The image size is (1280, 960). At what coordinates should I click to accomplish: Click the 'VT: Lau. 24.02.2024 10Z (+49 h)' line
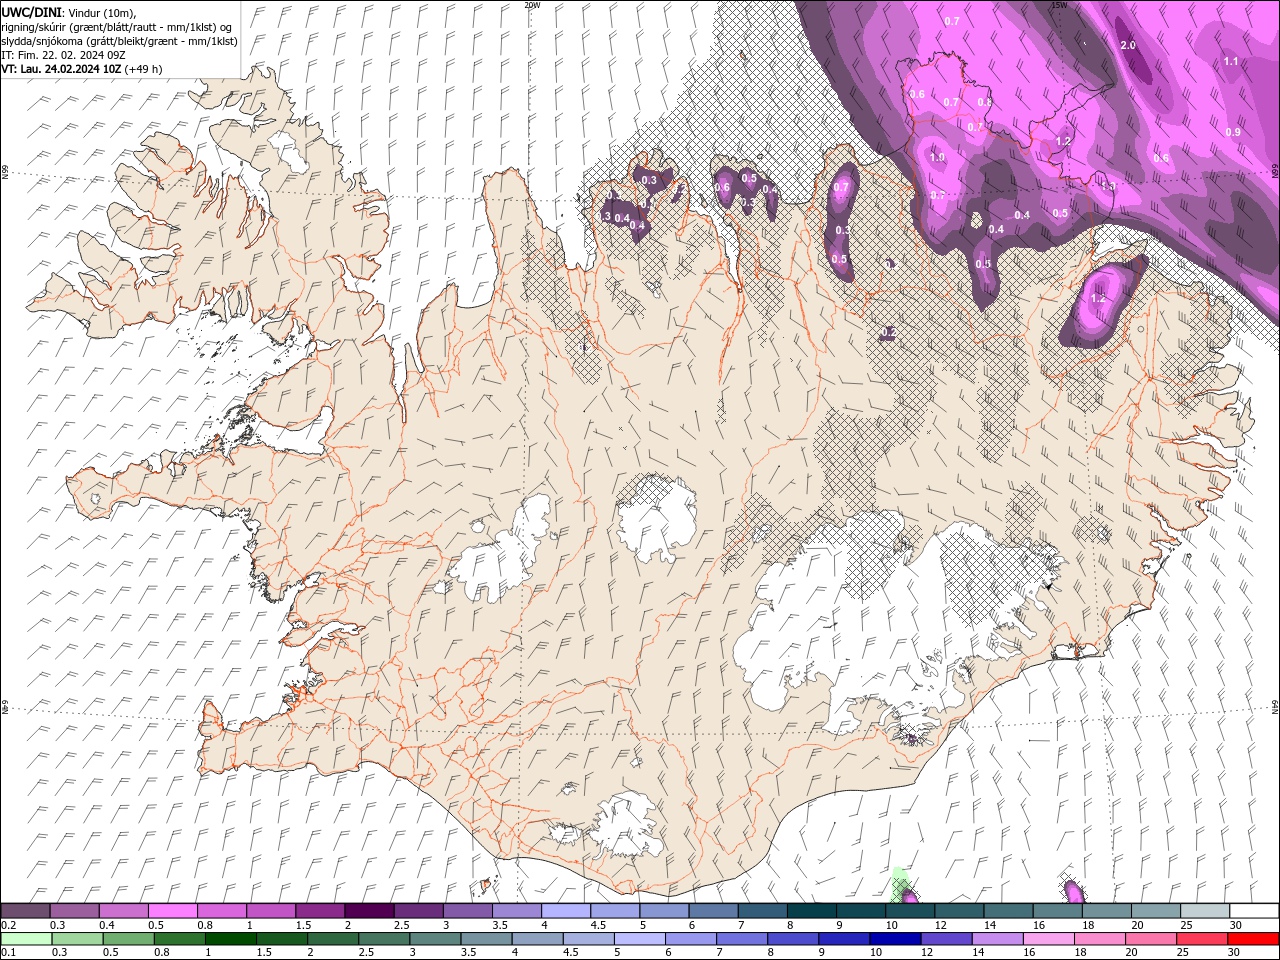coord(82,69)
